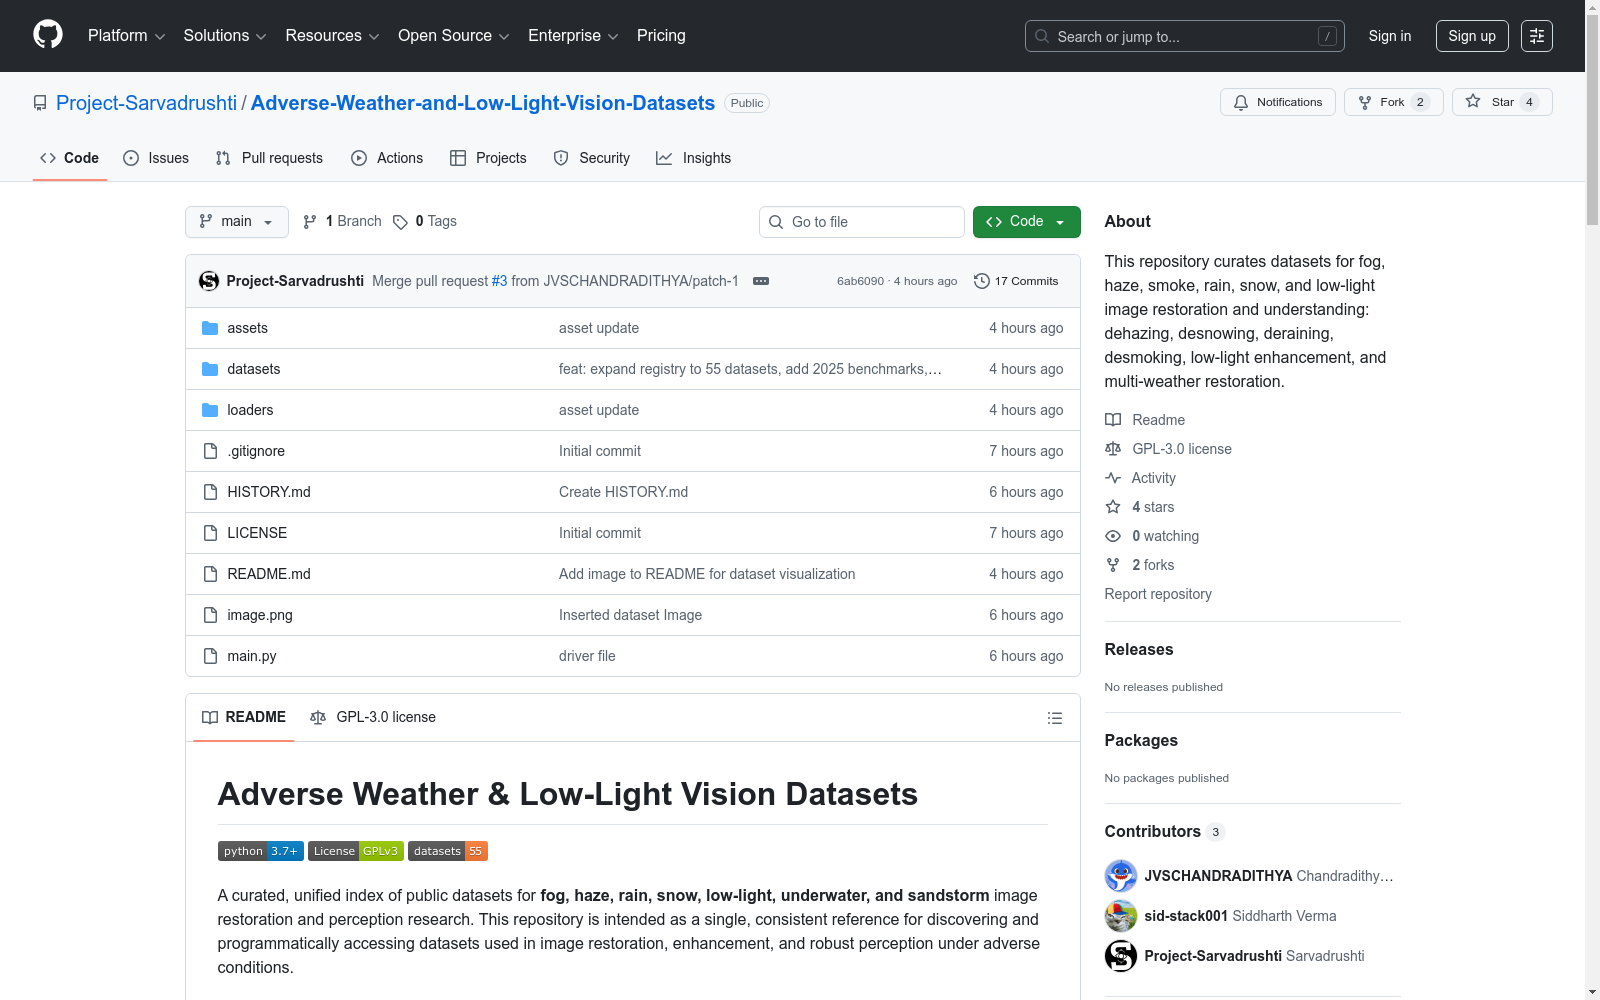Open the README outline icon
1600x1000 pixels.
click(1054, 718)
